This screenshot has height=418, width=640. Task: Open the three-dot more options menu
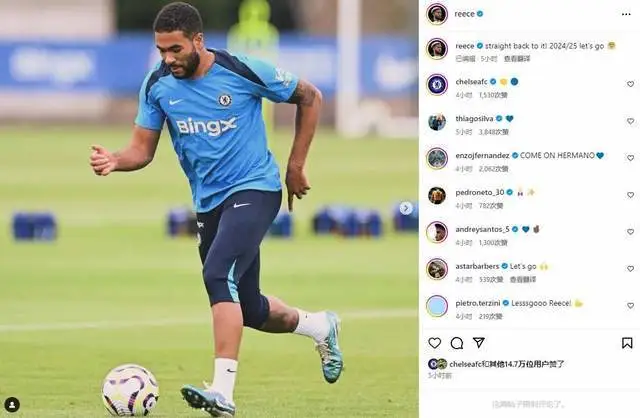tap(626, 14)
